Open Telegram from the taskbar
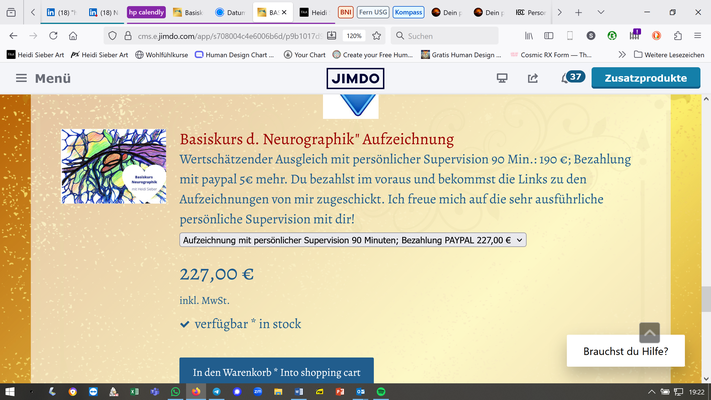The height and width of the screenshot is (400, 711). tap(216, 391)
